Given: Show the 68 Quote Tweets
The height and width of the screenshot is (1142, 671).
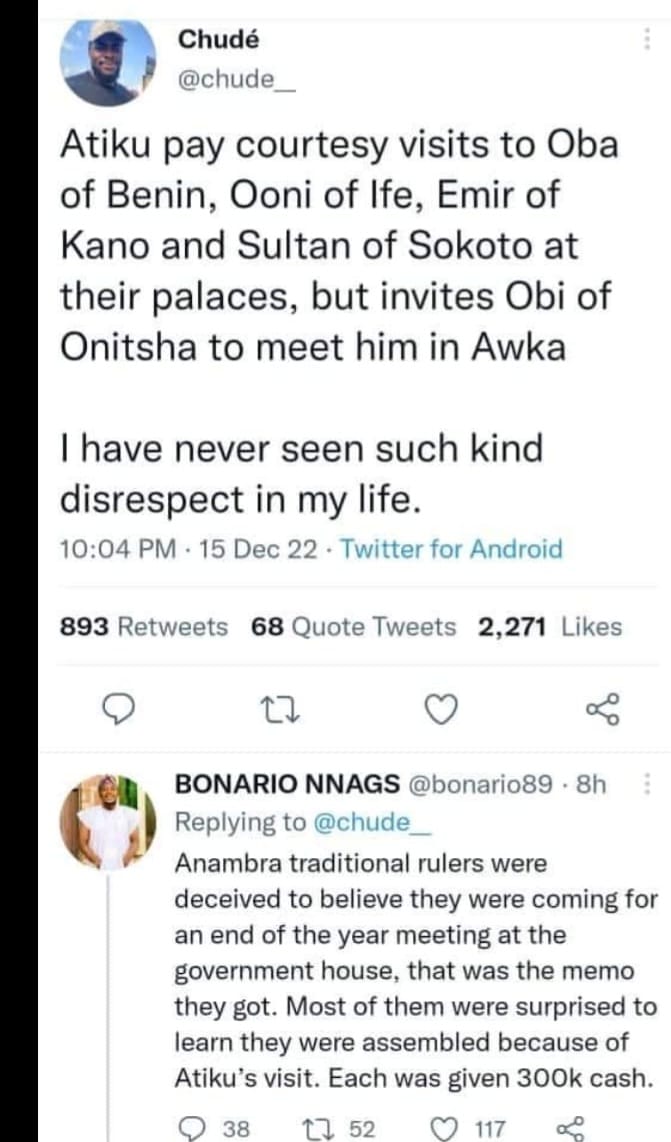Looking at the screenshot, I should (x=354, y=627).
